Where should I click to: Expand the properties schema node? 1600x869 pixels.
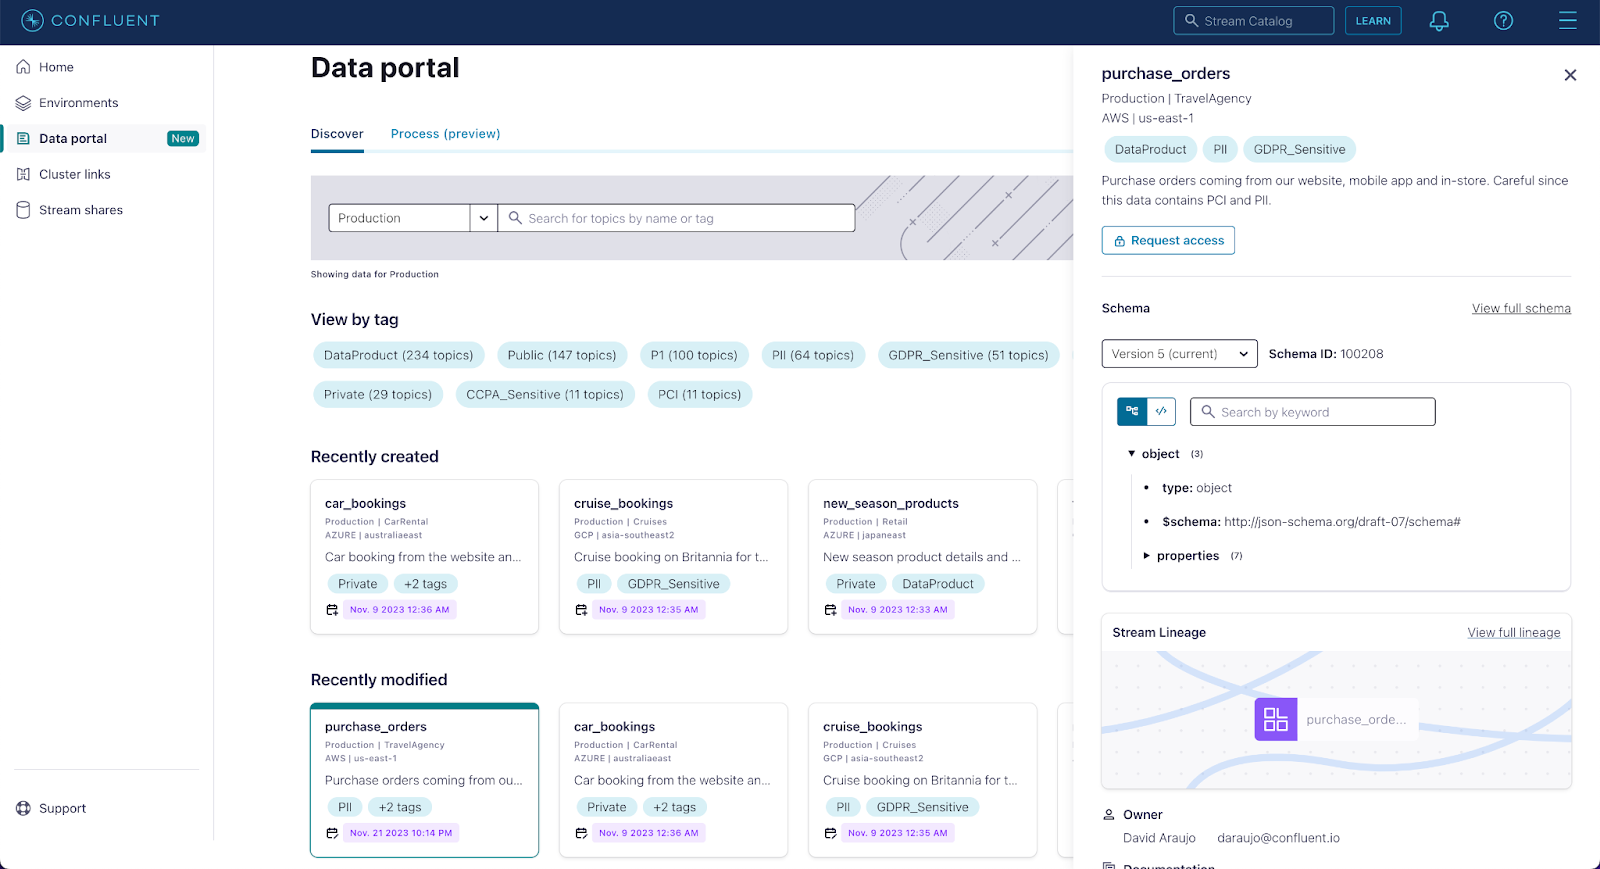1146,556
